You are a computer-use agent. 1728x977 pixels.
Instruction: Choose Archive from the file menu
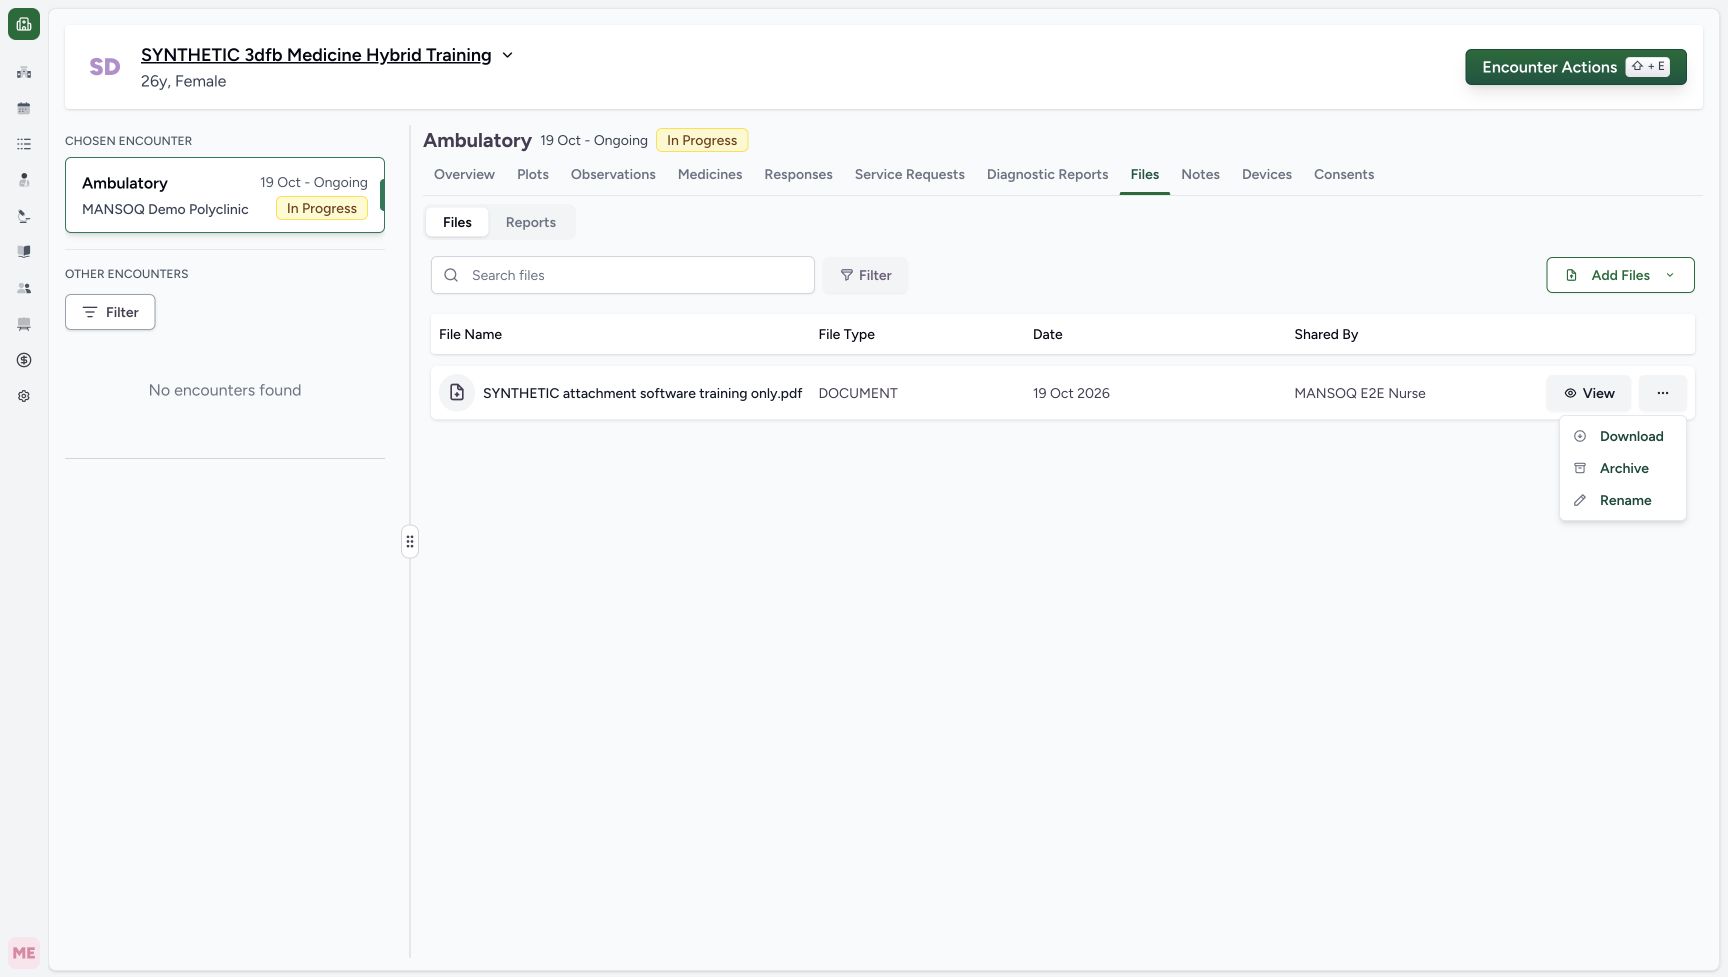[1622, 468]
